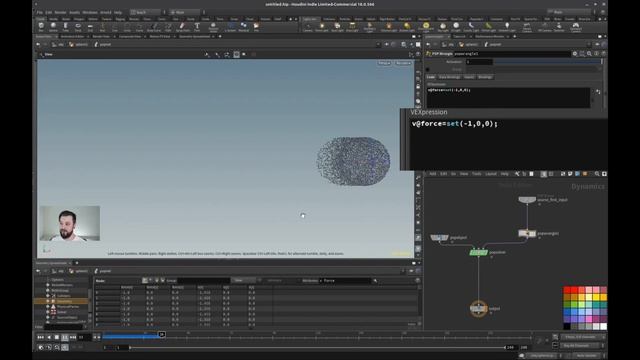The width and height of the screenshot is (640, 360).
Task: Switch to the Inputs parameter tab
Action: tap(469, 77)
